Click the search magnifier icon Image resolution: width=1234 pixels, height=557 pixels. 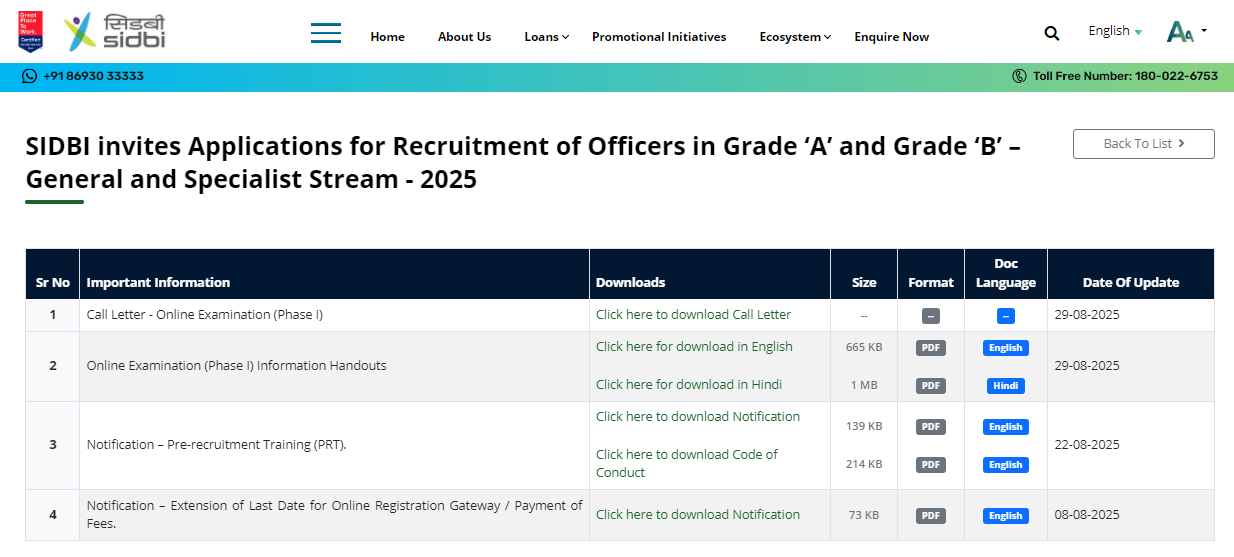tap(1051, 33)
